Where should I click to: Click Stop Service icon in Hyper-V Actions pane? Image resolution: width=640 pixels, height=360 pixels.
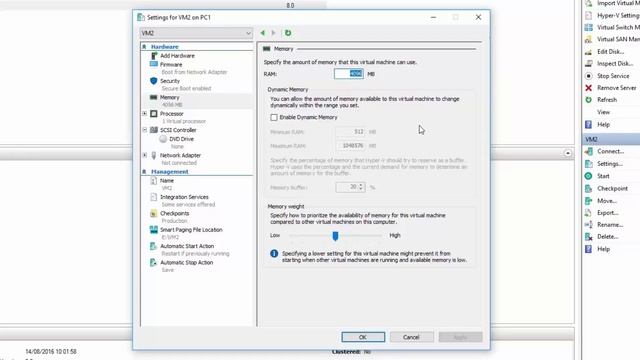588,76
